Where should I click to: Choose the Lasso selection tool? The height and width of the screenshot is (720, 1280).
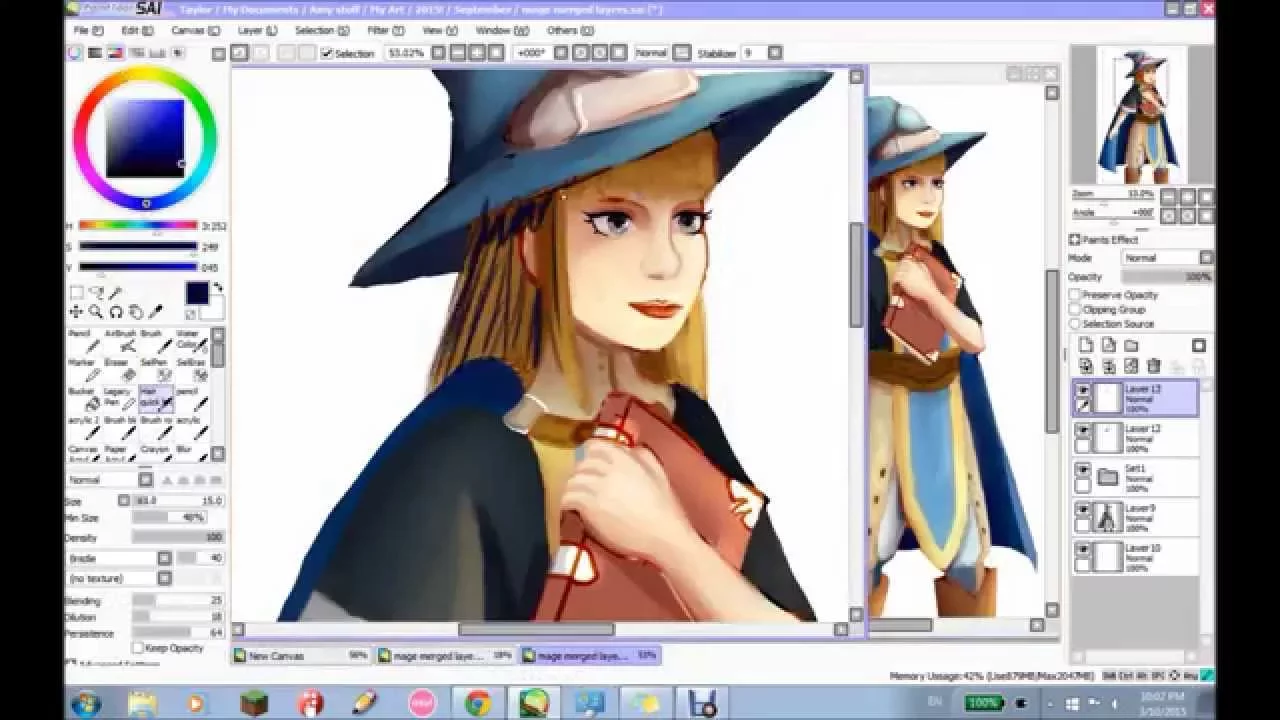pyautogui.click(x=96, y=293)
